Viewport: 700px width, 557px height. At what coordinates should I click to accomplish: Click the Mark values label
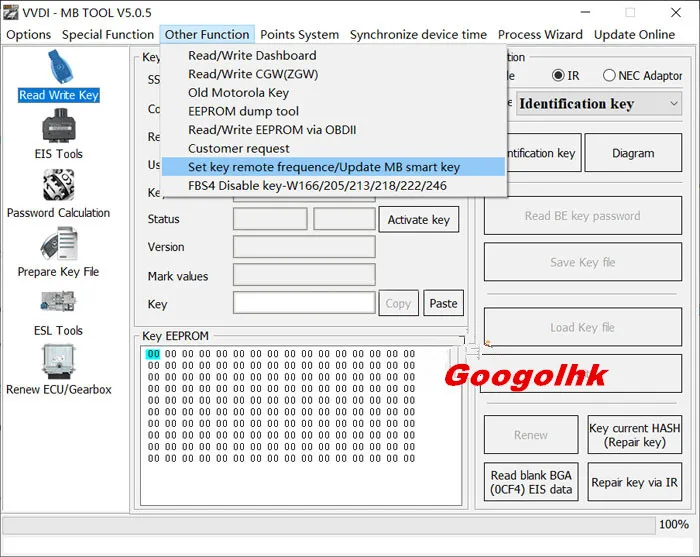178,276
